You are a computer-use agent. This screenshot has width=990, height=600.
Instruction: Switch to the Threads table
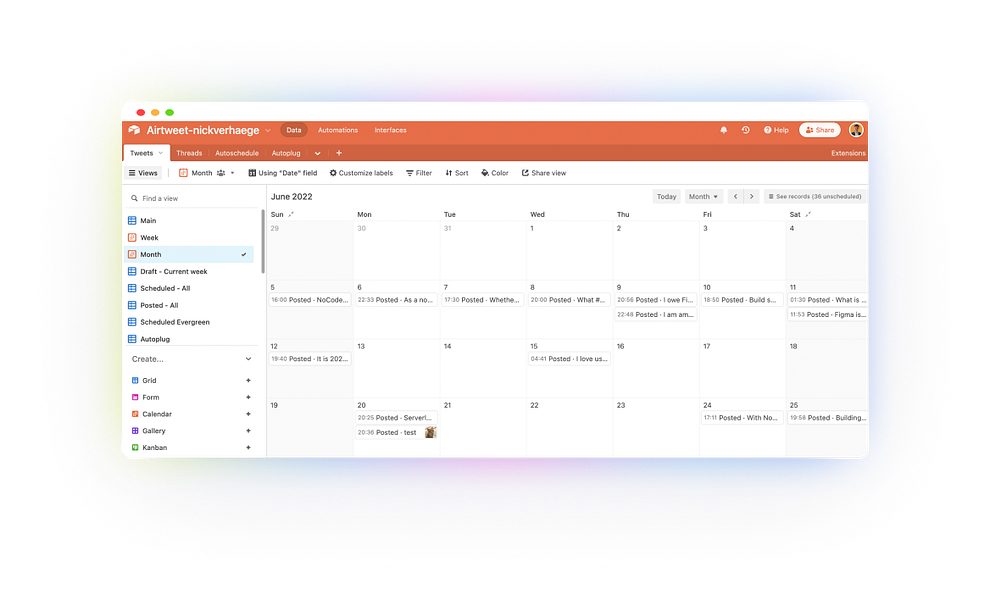click(x=189, y=153)
